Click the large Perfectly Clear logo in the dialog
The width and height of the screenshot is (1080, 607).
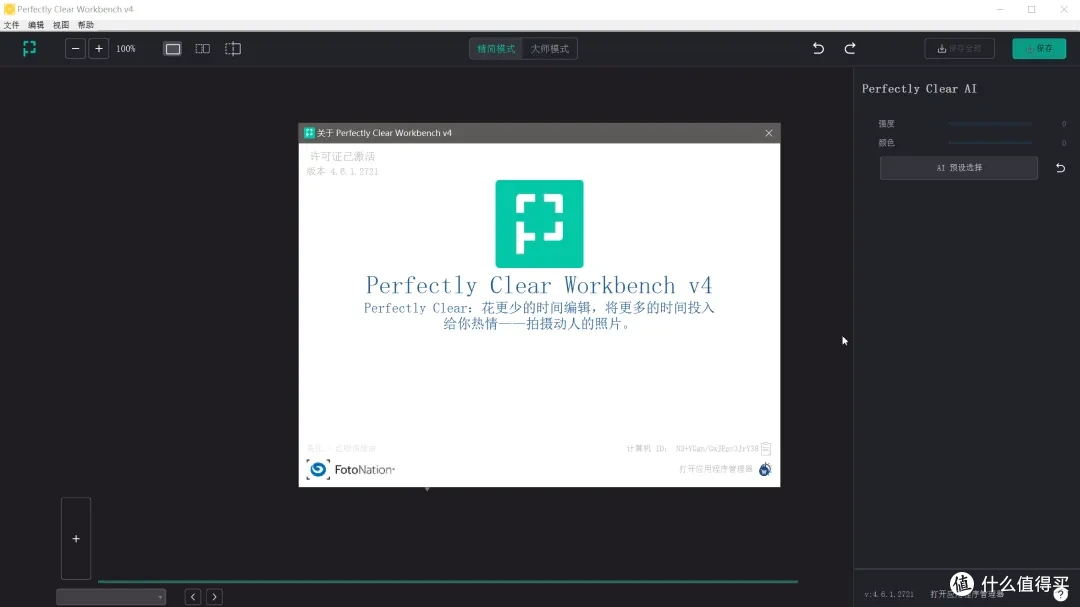pyautogui.click(x=539, y=224)
